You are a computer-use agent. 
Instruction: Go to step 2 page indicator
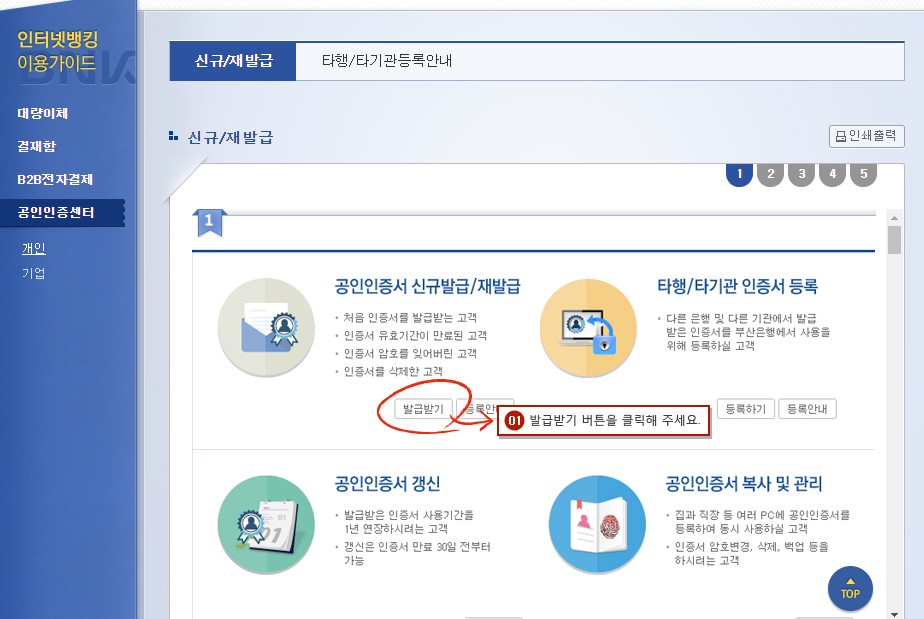(x=770, y=173)
